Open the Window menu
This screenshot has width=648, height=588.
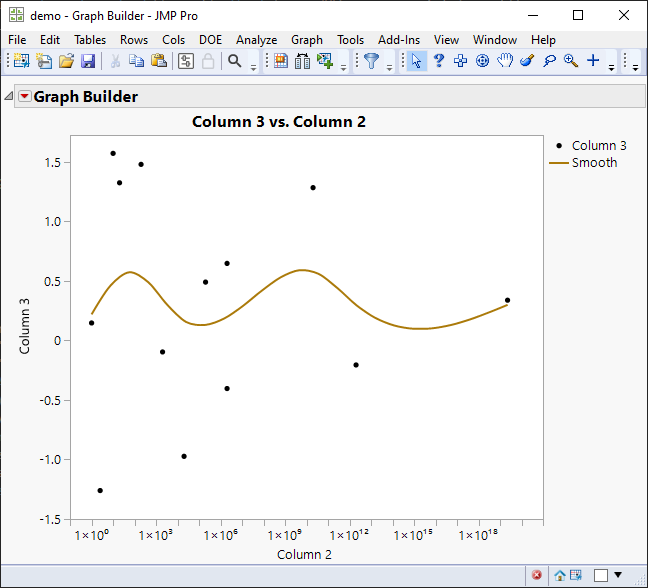pos(495,40)
